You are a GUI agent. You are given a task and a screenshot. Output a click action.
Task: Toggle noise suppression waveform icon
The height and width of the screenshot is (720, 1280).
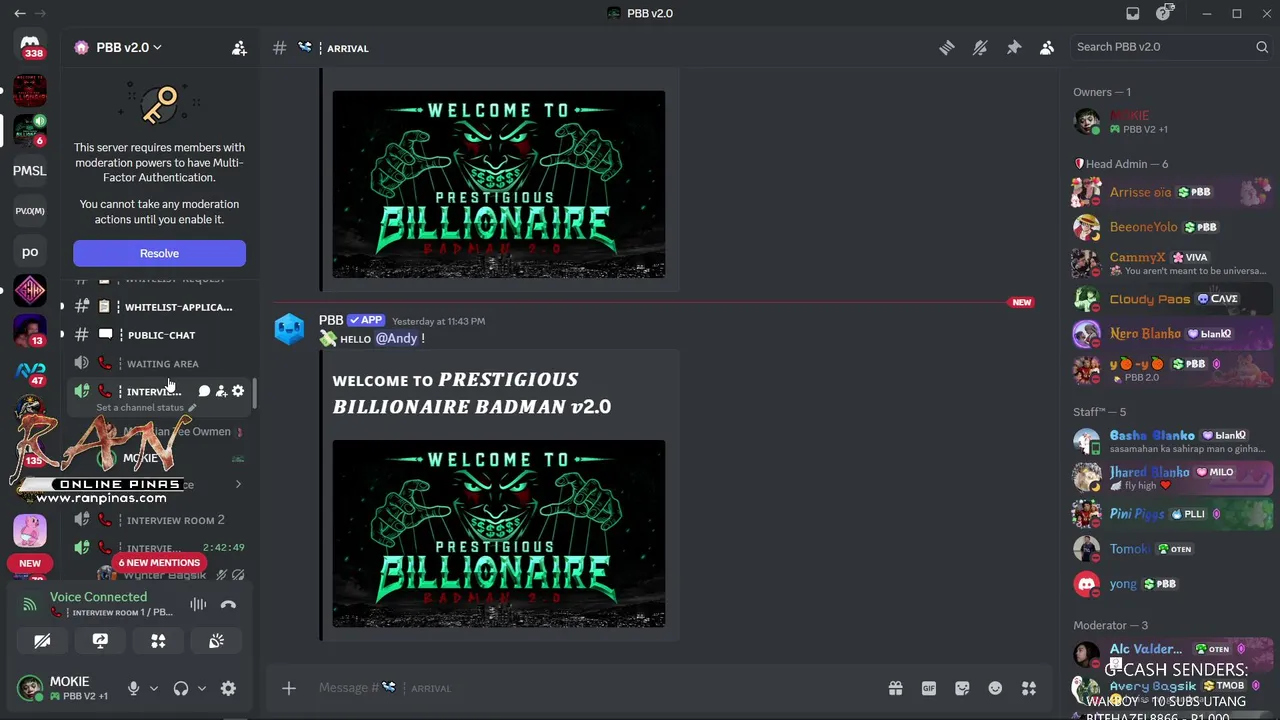[198, 604]
